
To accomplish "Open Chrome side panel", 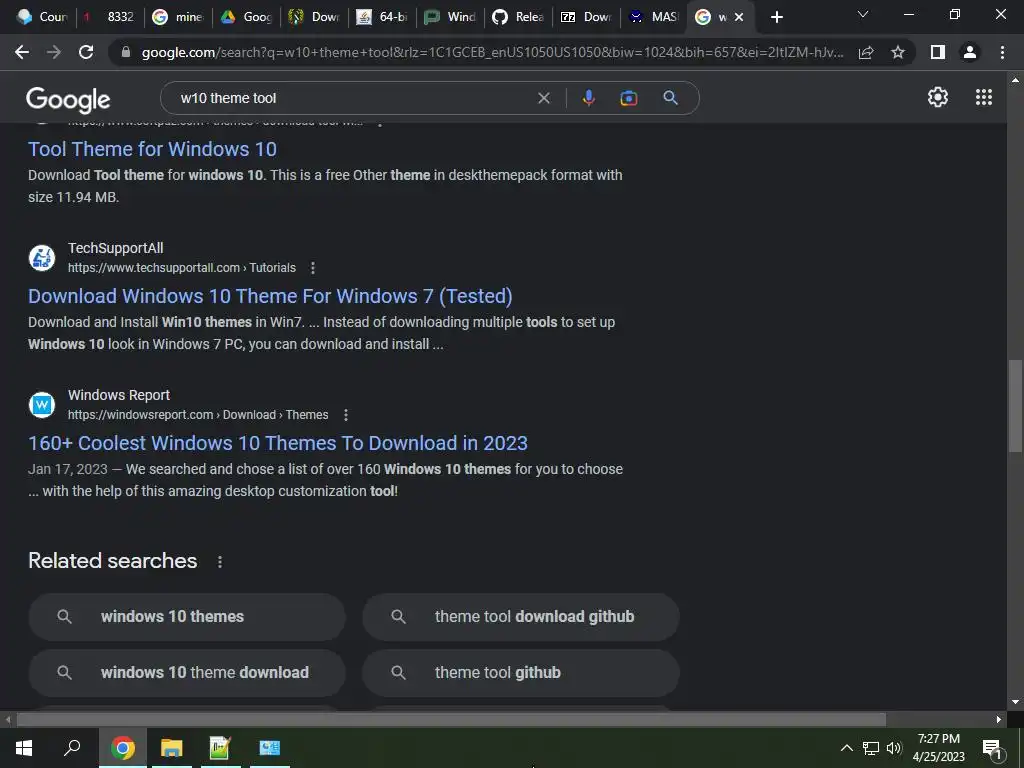I will click(938, 52).
